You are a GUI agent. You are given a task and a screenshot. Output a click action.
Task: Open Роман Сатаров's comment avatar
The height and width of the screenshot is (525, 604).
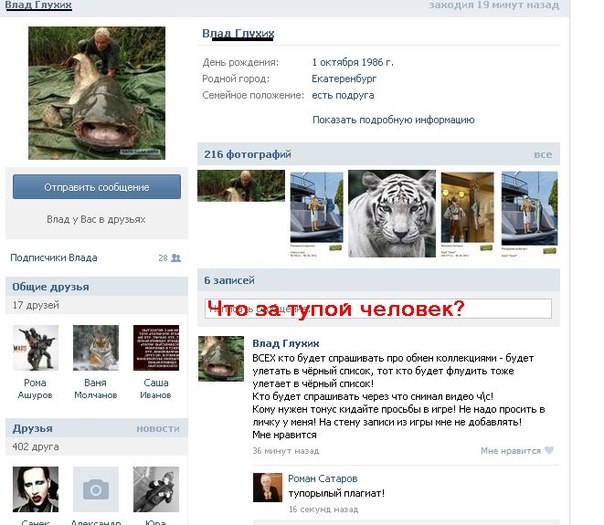[267, 487]
